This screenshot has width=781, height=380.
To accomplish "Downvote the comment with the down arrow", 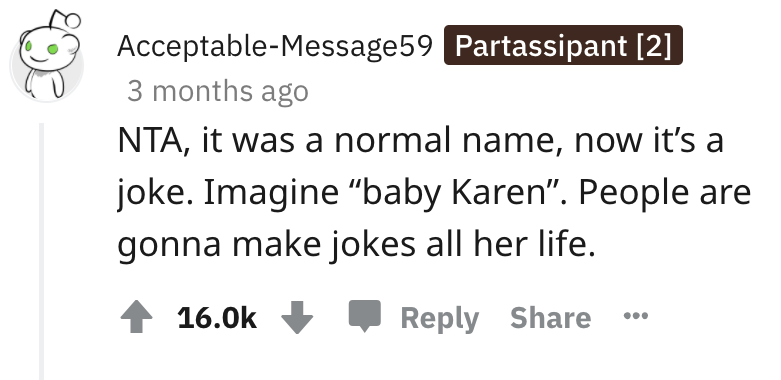I will (297, 318).
